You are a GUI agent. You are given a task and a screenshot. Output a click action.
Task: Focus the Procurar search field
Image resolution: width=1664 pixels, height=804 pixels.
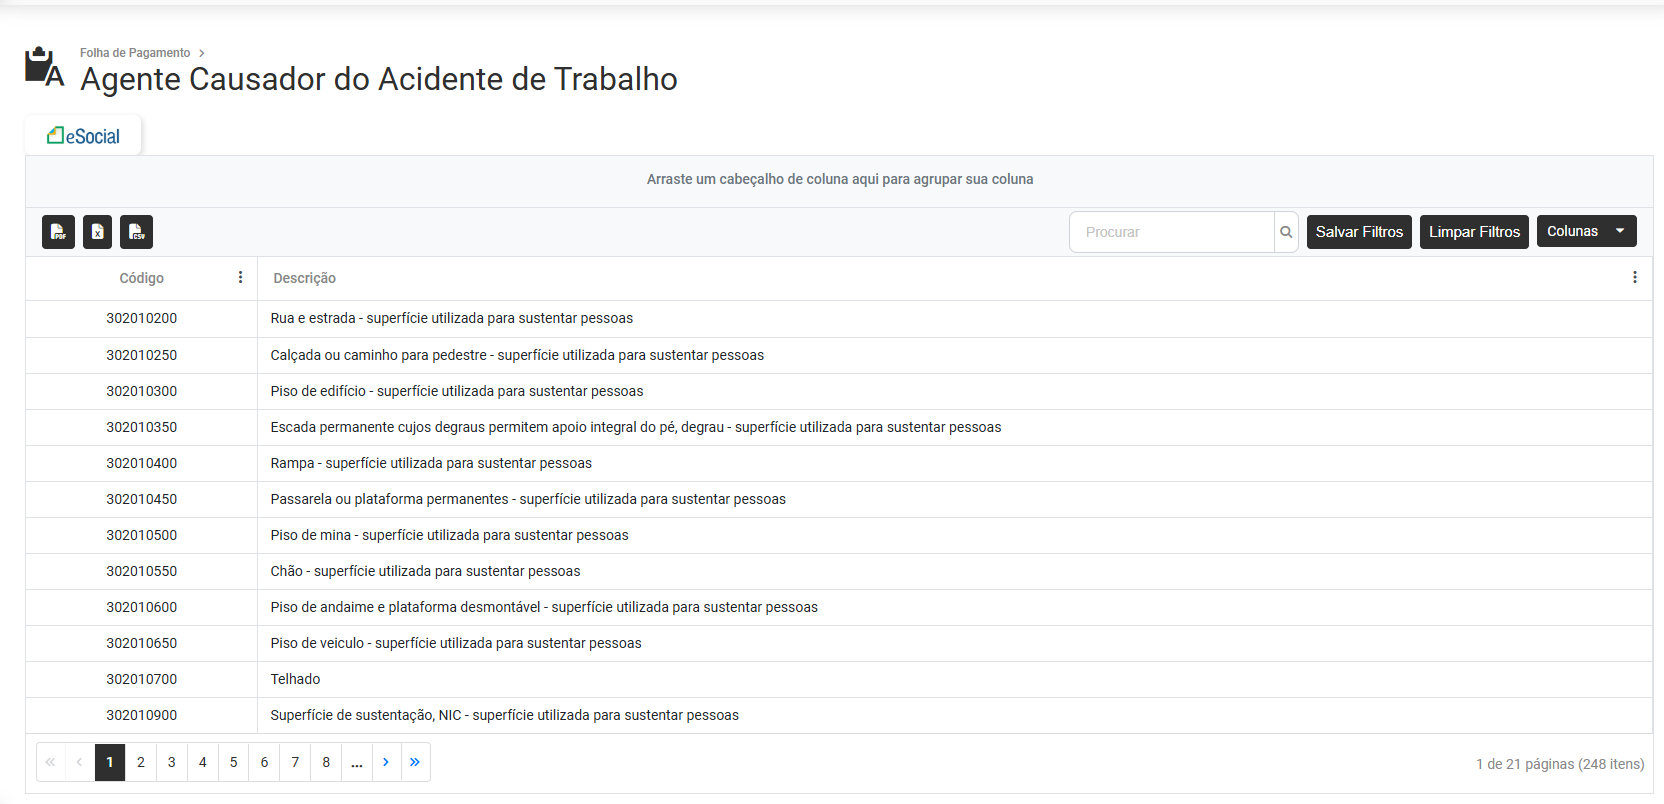tap(1172, 232)
